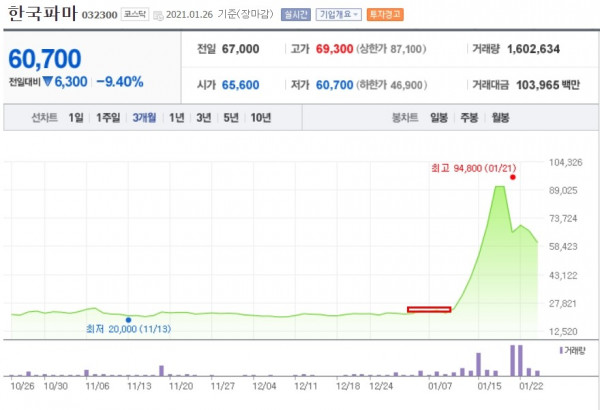Click 전일 value 67,000

click(240, 49)
